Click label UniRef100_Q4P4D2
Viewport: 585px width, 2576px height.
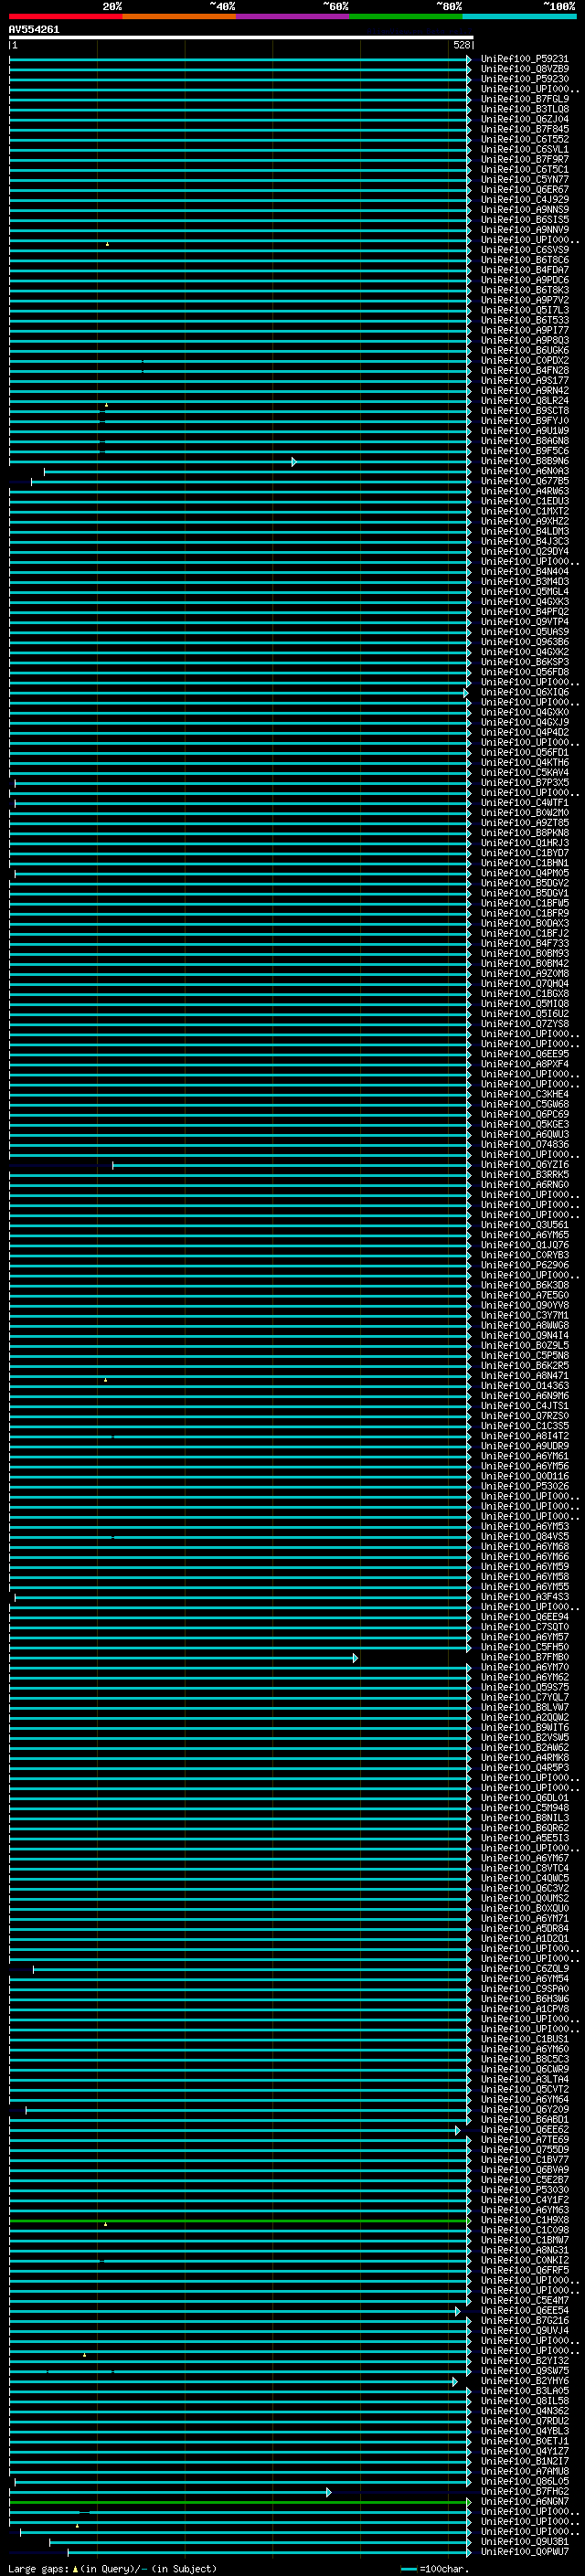524,733
